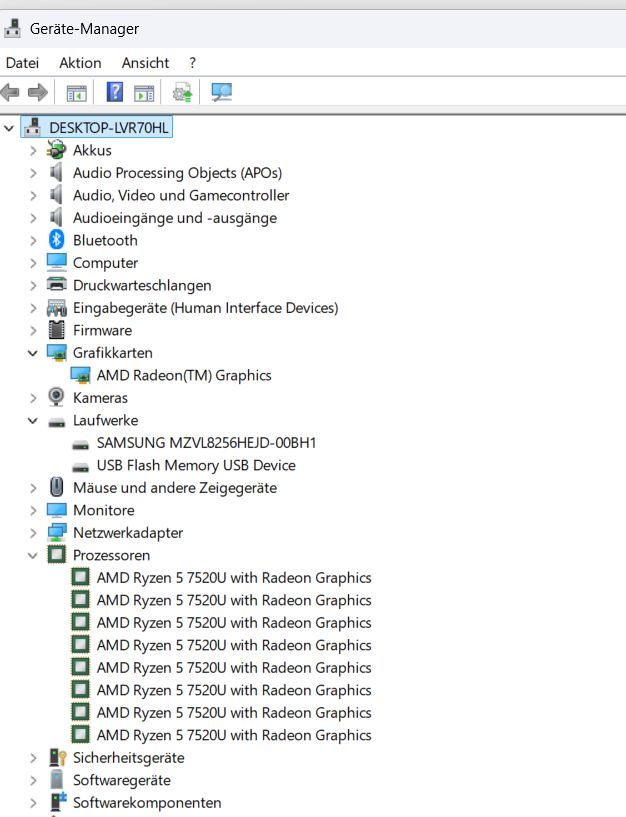Open the Aktion menu
The height and width of the screenshot is (817, 626).
tap(80, 62)
